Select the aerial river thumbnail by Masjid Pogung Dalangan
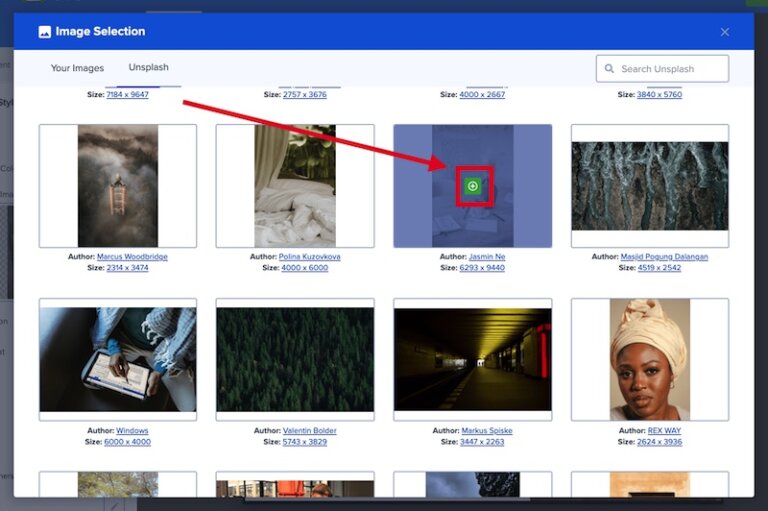Viewport: 768px width, 511px height. [x=650, y=186]
